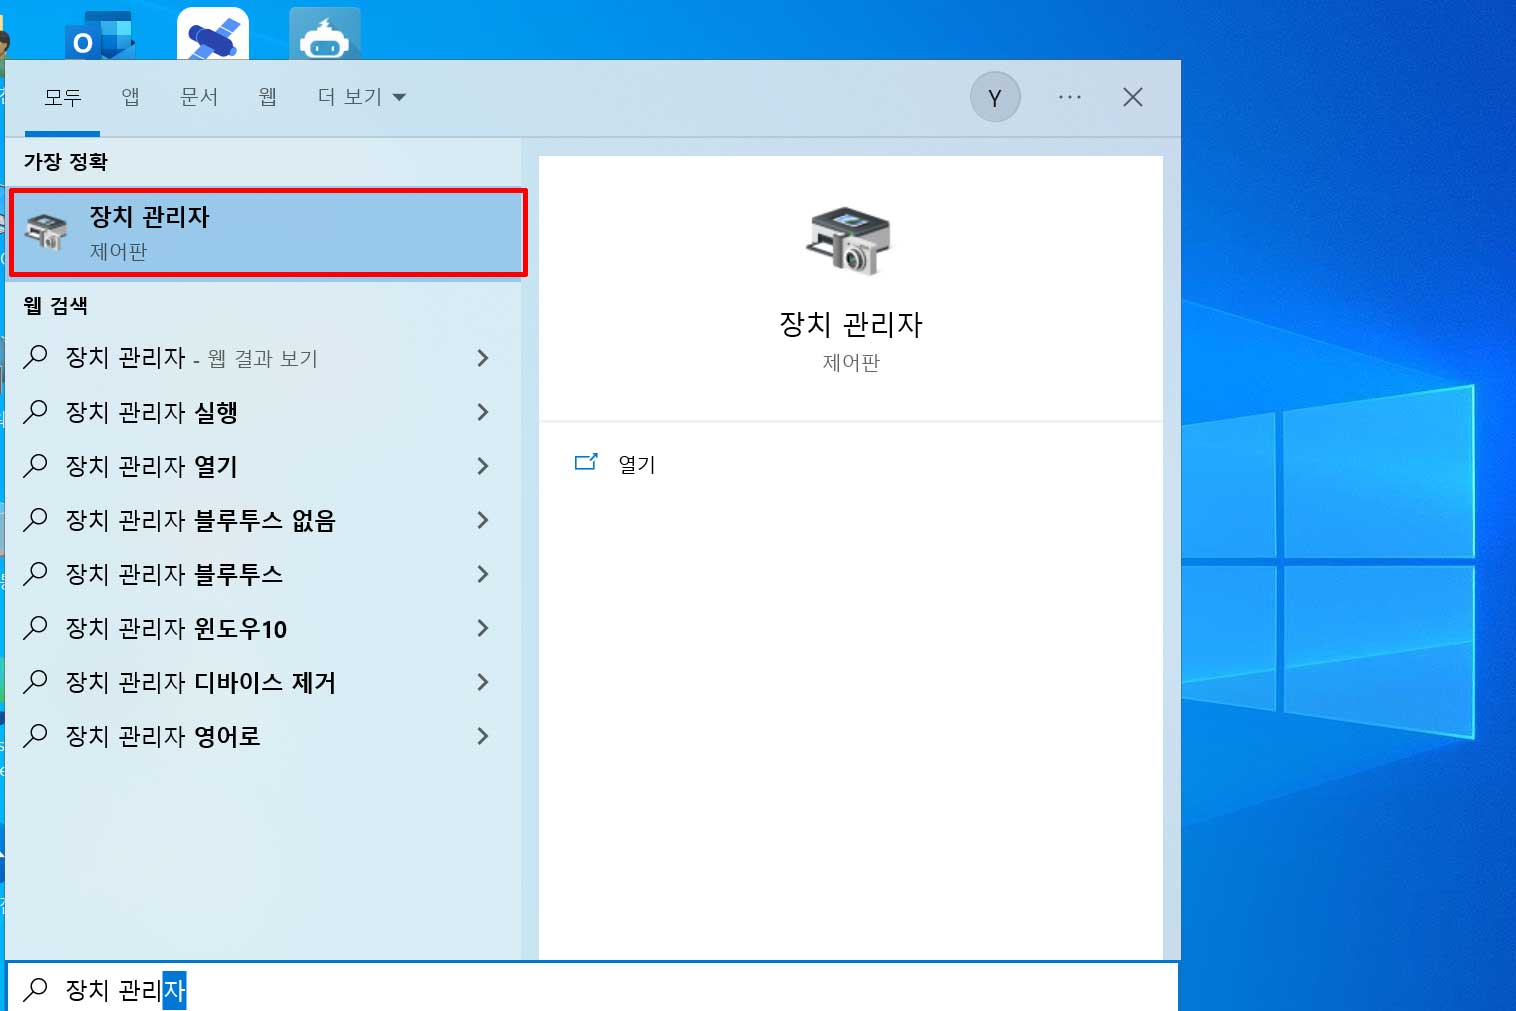Click the open-window icon beside 열기
1516x1011 pixels.
click(x=586, y=462)
